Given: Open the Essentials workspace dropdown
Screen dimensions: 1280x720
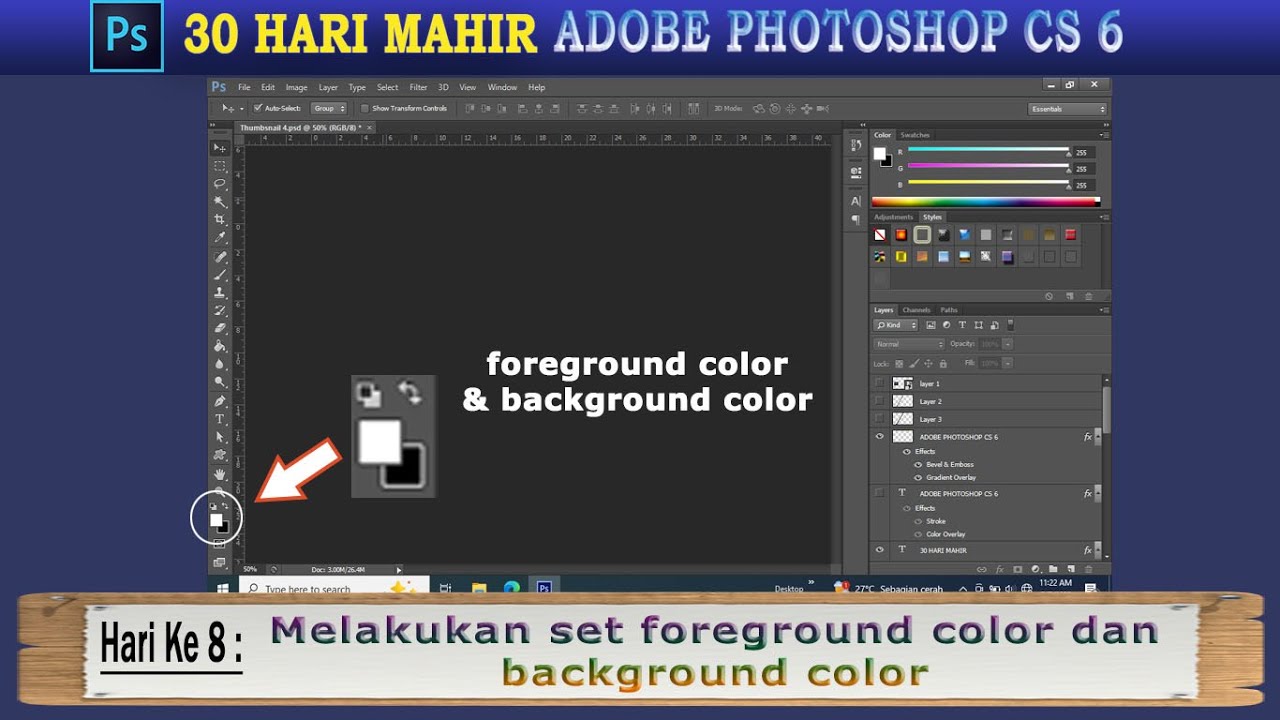Looking at the screenshot, I should pyautogui.click(x=1068, y=109).
